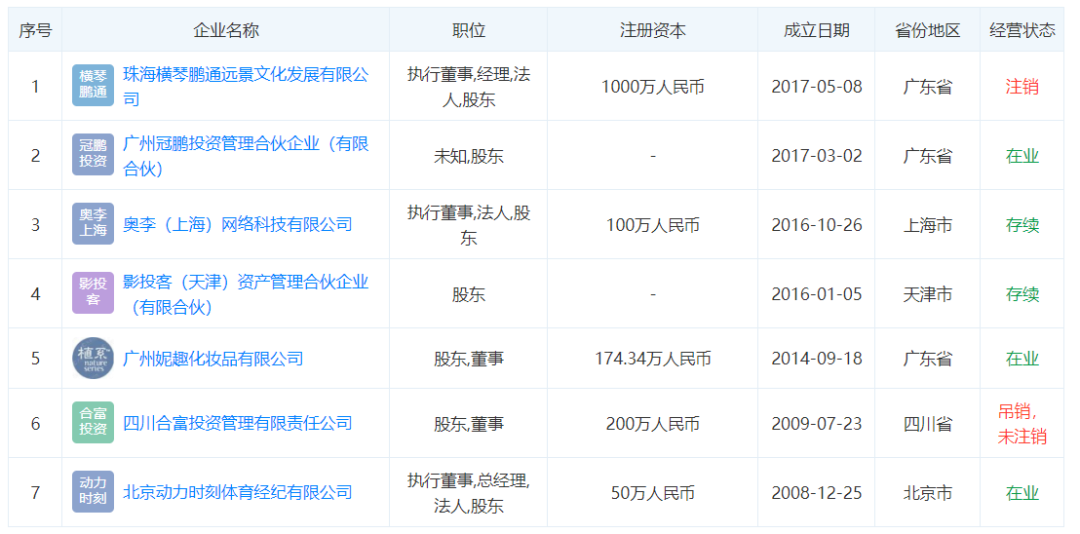1080x534 pixels.
Task: Click 广东省 in the 珠海横琴鹏通 row
Action: pyautogui.click(x=927, y=87)
